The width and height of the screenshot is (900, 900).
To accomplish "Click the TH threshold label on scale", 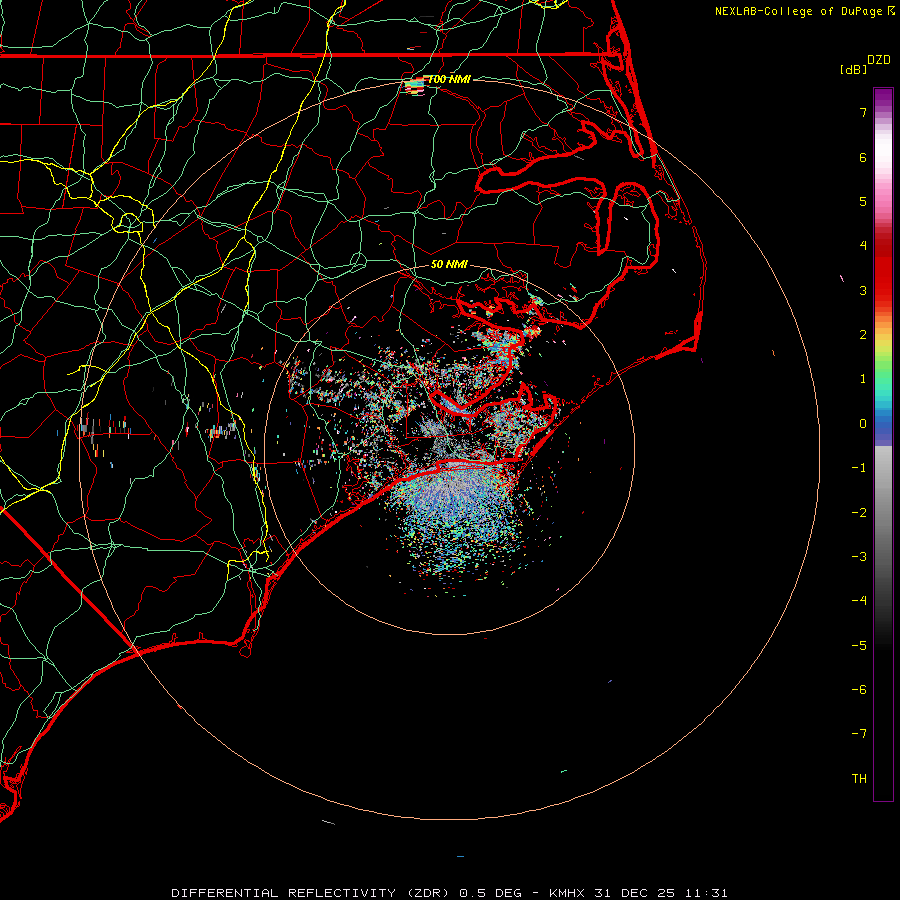I will tap(859, 779).
